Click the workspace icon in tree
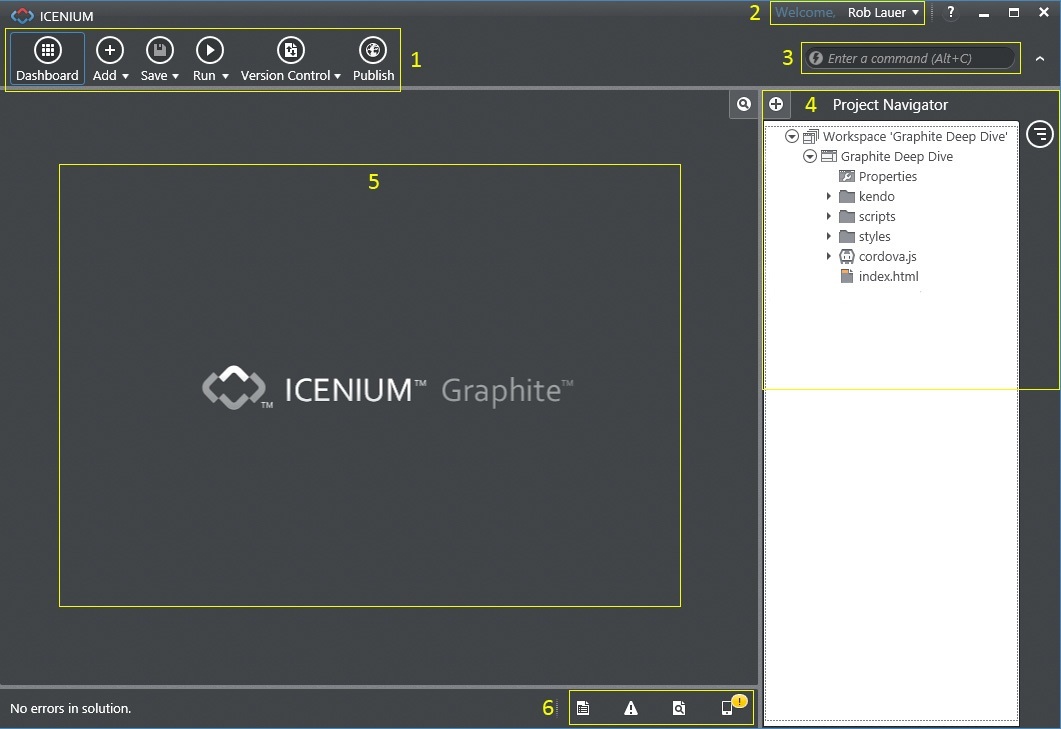Screen dimensions: 1061x729 (x=811, y=137)
